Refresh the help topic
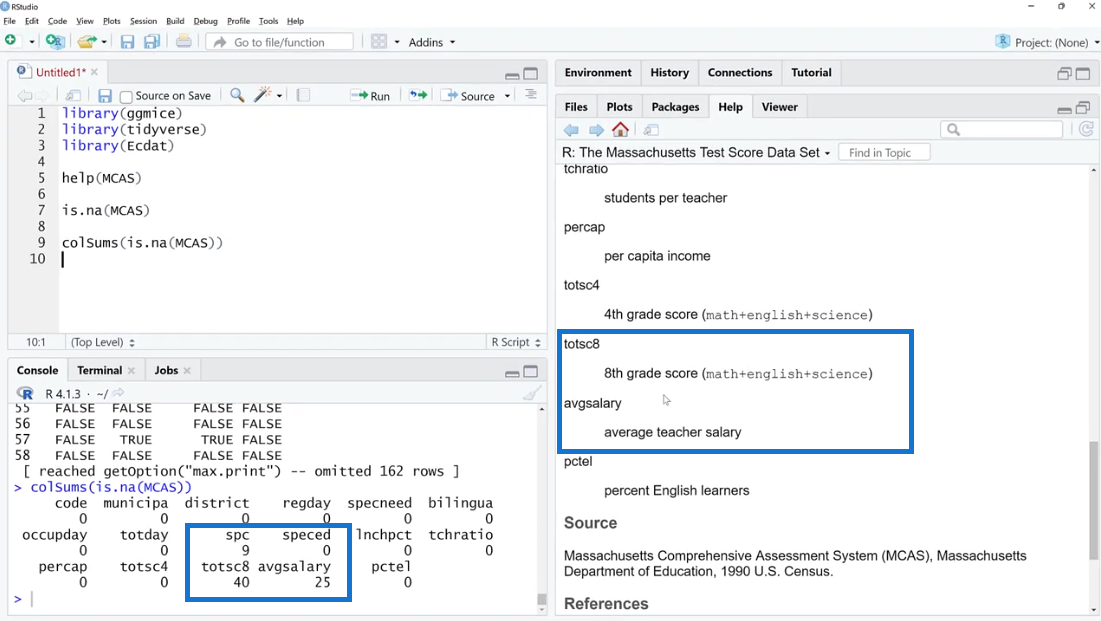This screenshot has height=621, width=1101. [1086, 129]
